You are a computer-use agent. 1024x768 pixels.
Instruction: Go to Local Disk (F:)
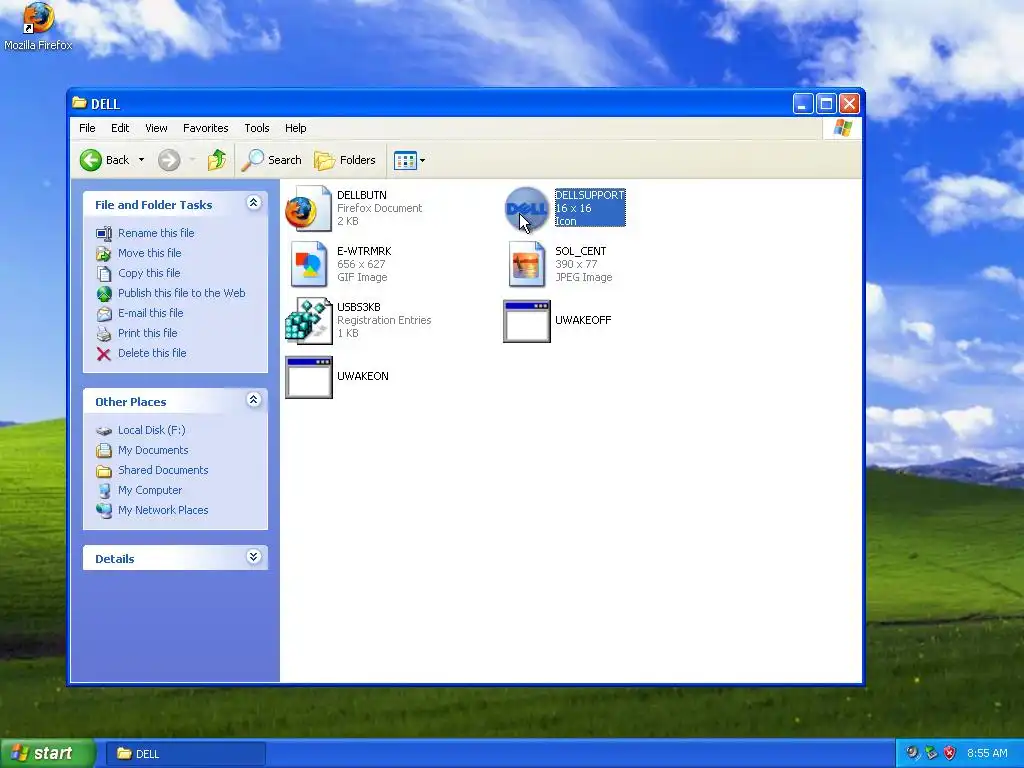point(152,430)
